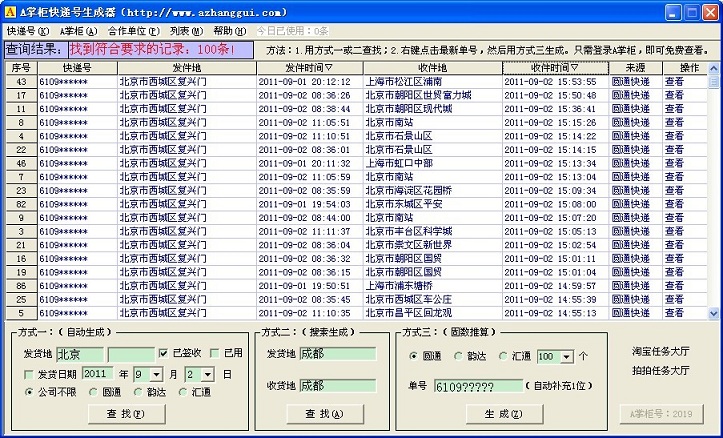Image resolution: width=723 pixels, height=438 pixels.
Task: Click the empty field next to 北京
Action: tap(131, 355)
